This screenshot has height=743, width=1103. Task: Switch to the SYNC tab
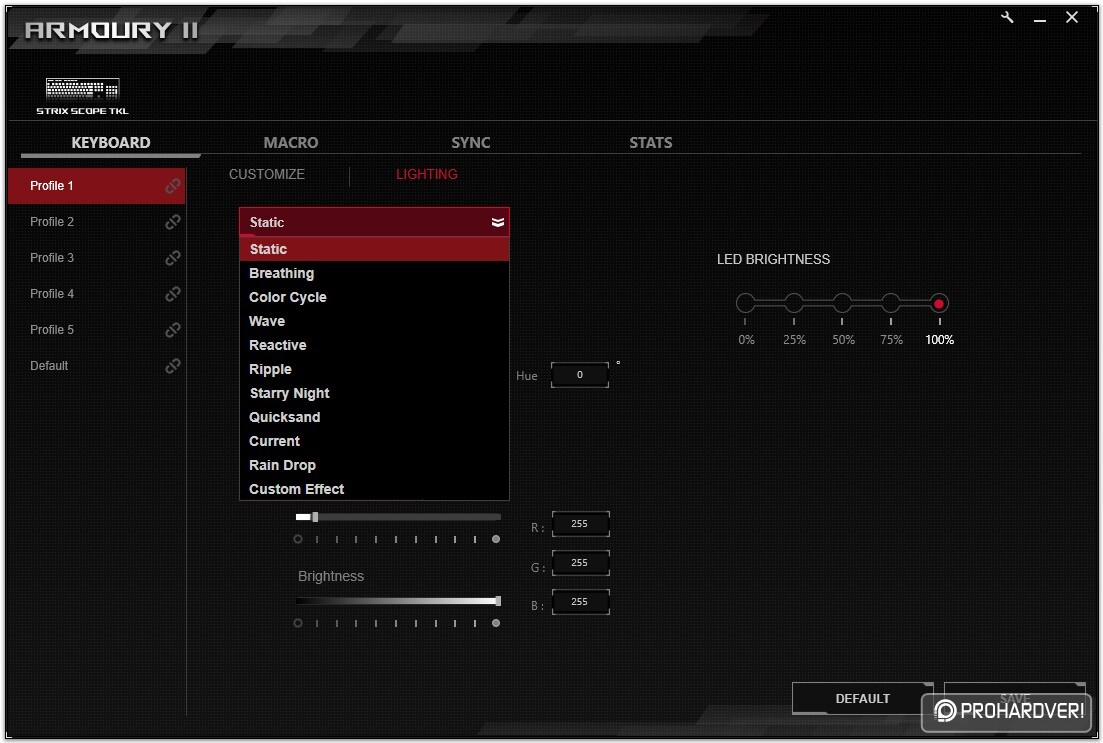471,142
